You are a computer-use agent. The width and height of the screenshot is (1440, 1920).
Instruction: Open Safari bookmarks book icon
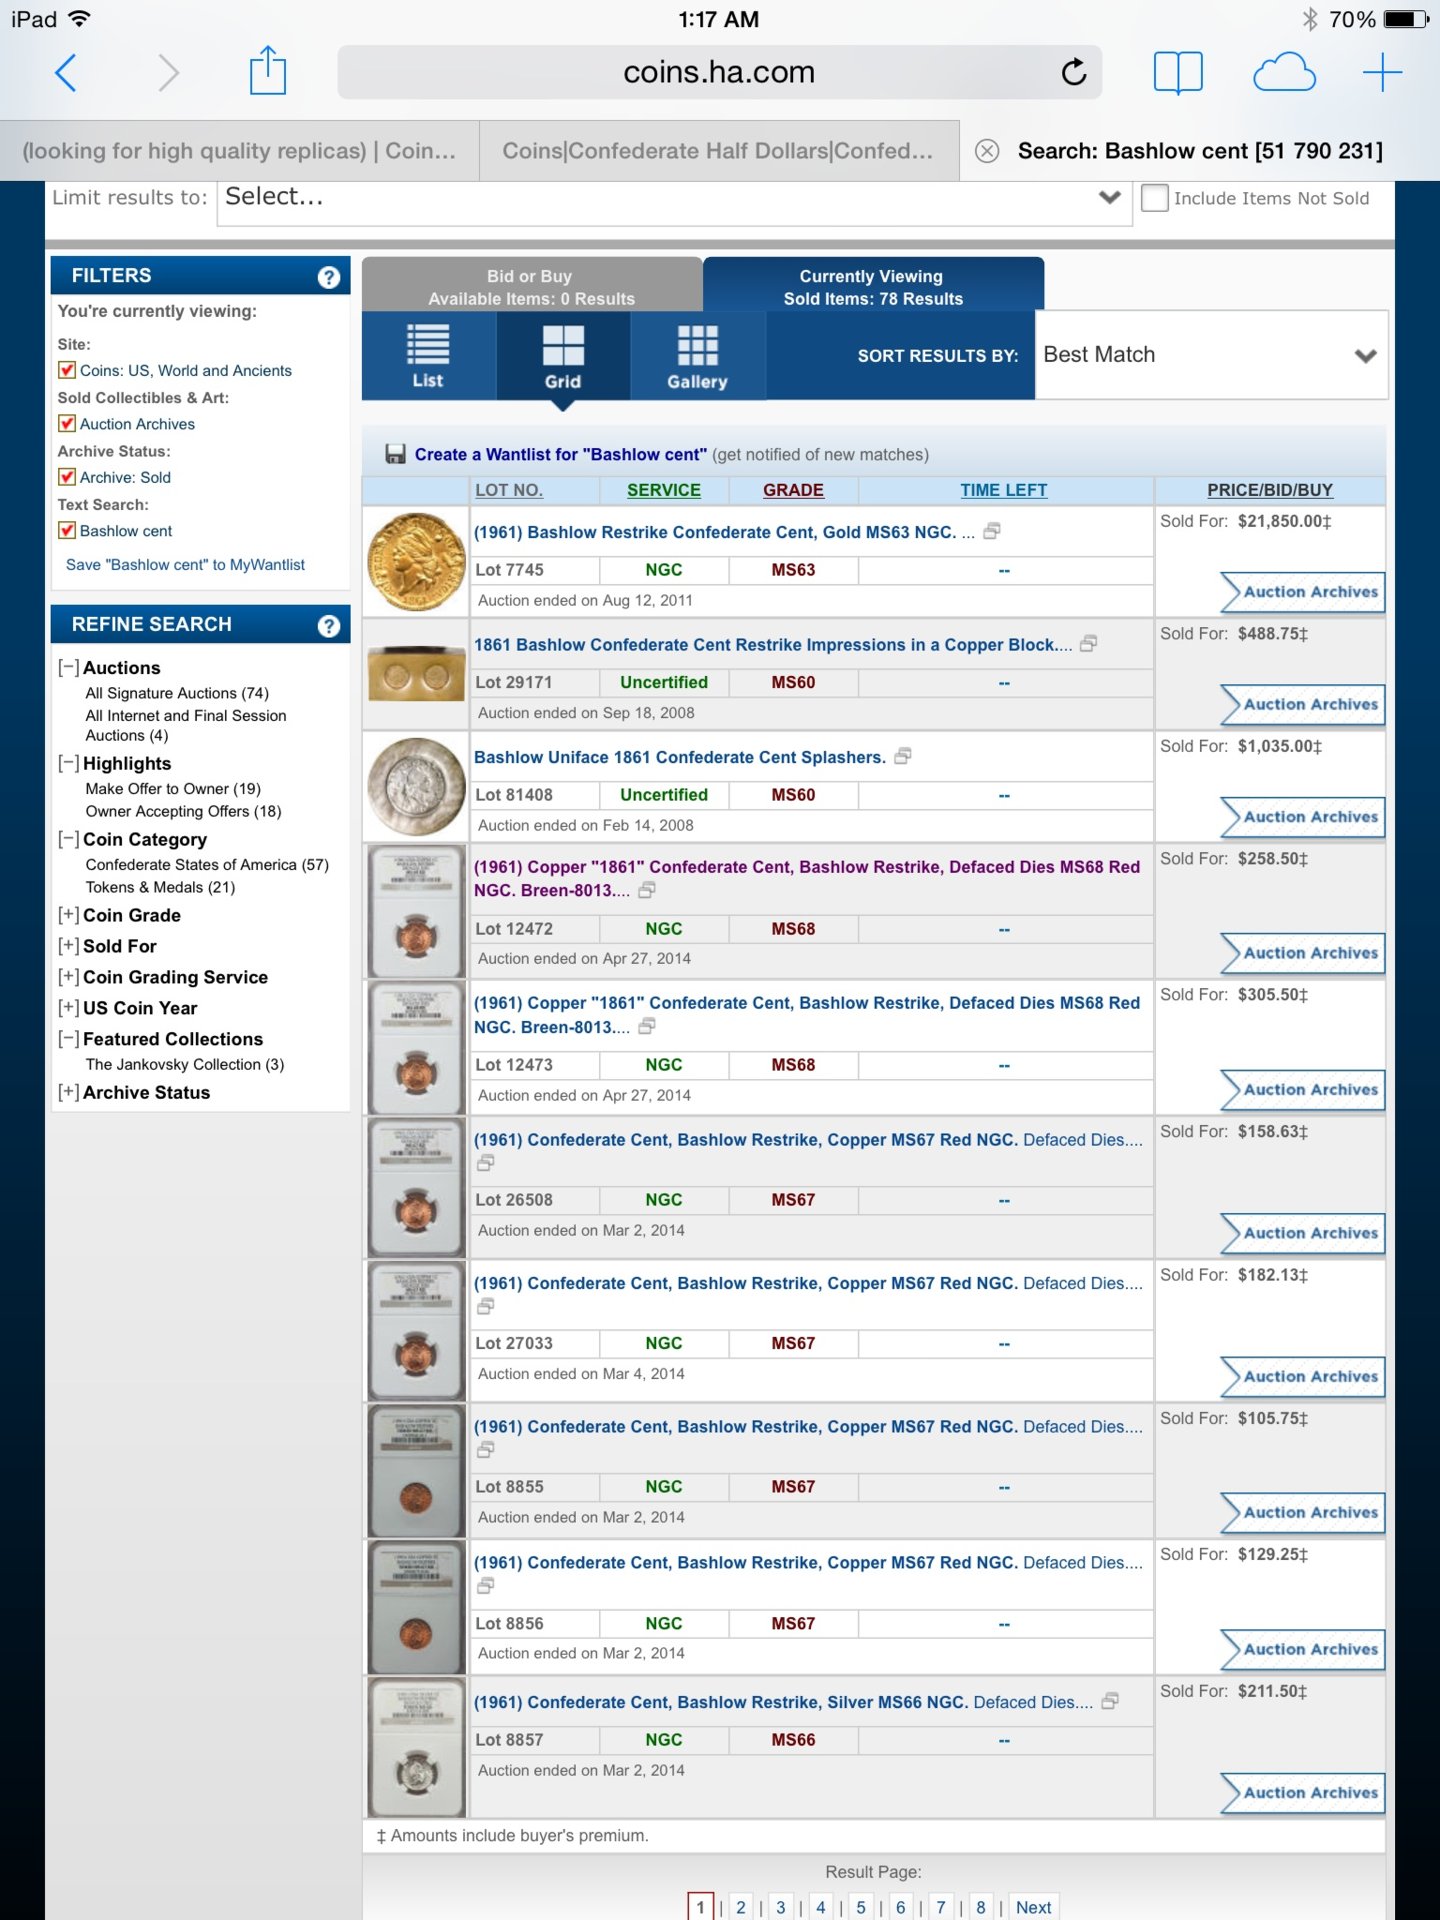pyautogui.click(x=1178, y=72)
